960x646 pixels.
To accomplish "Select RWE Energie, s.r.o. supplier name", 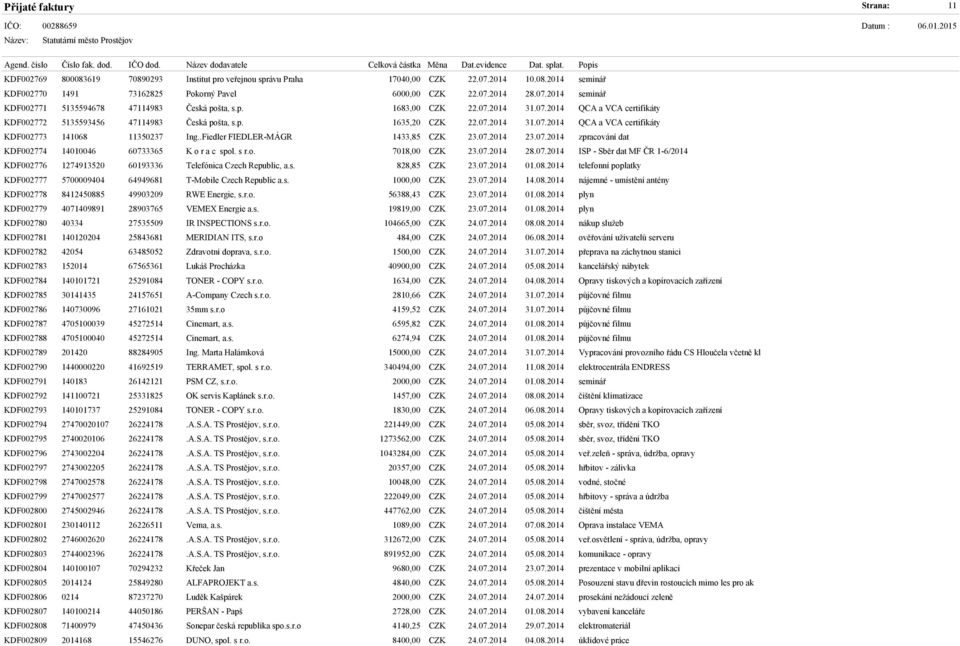I will [220, 195].
